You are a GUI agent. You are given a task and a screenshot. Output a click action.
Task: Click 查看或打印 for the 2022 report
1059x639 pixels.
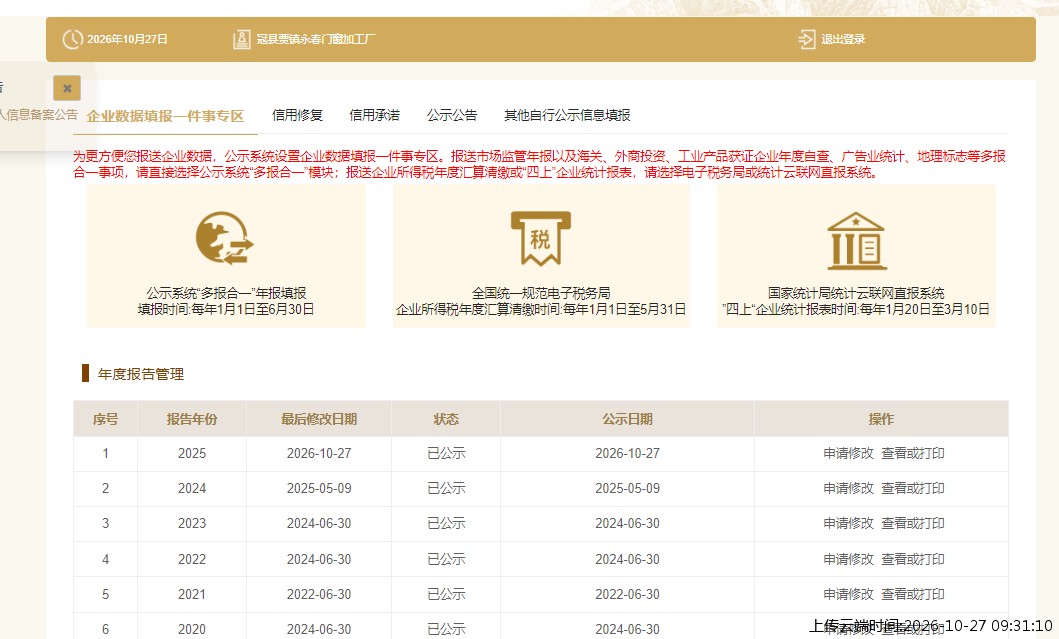(913, 559)
